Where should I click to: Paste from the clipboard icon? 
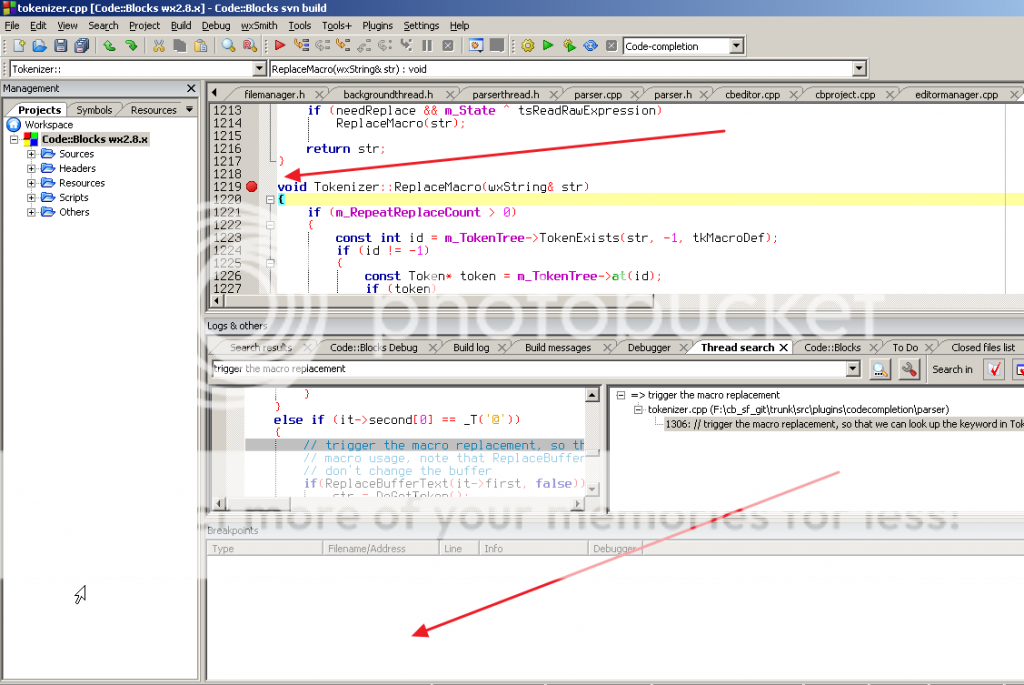200,46
